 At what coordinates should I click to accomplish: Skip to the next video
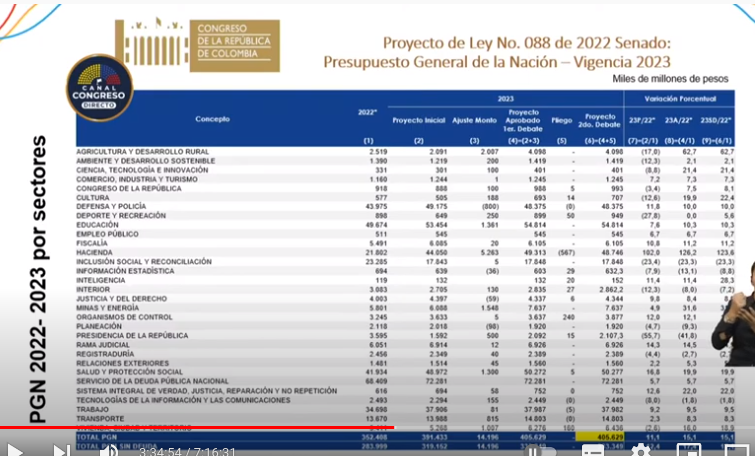[x=62, y=451]
